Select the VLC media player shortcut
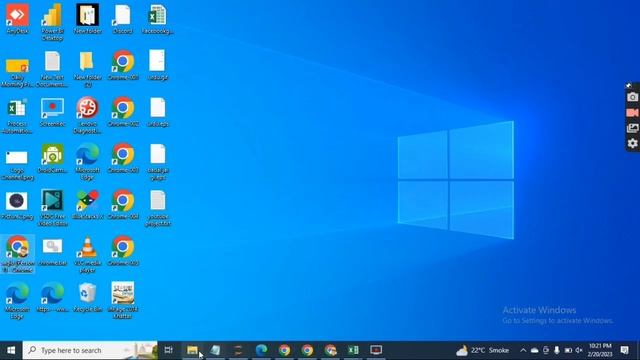640x360 pixels. pyautogui.click(x=87, y=255)
